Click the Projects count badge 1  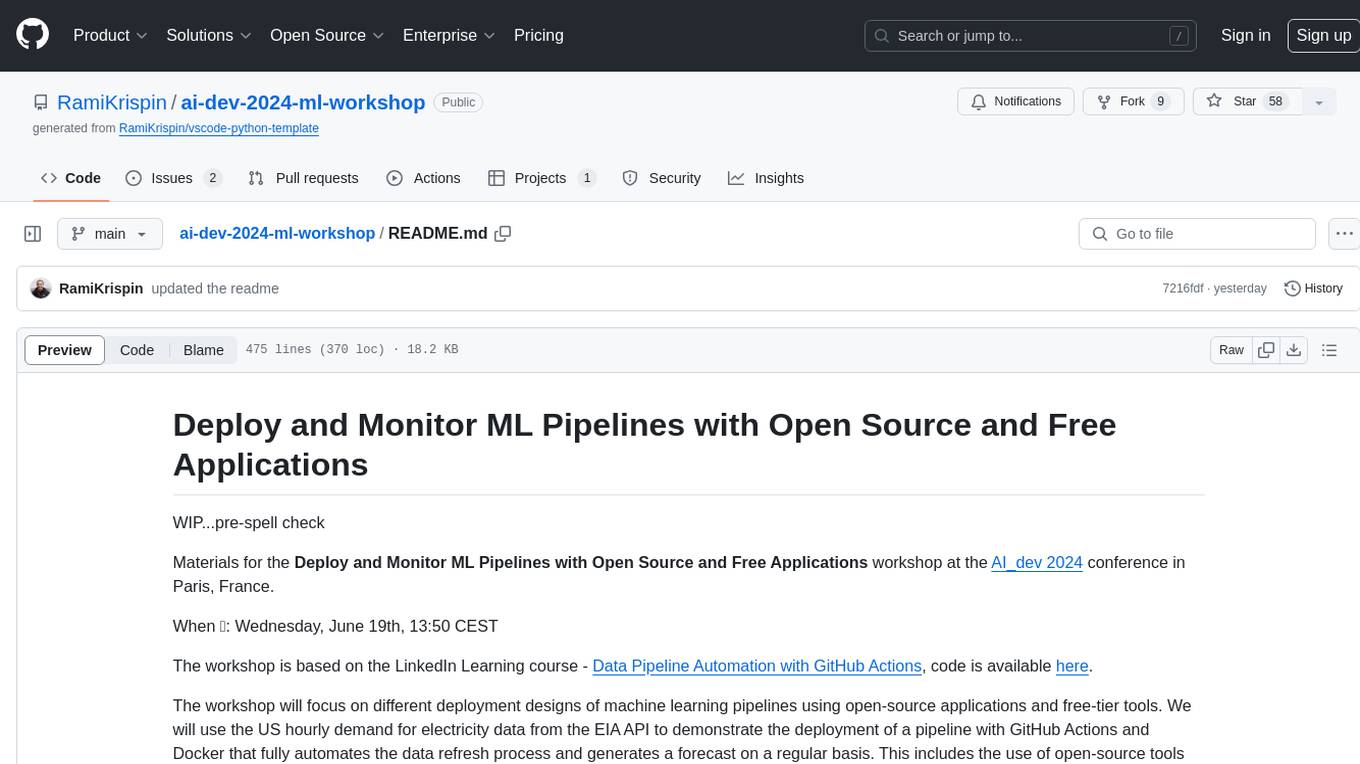click(x=587, y=178)
